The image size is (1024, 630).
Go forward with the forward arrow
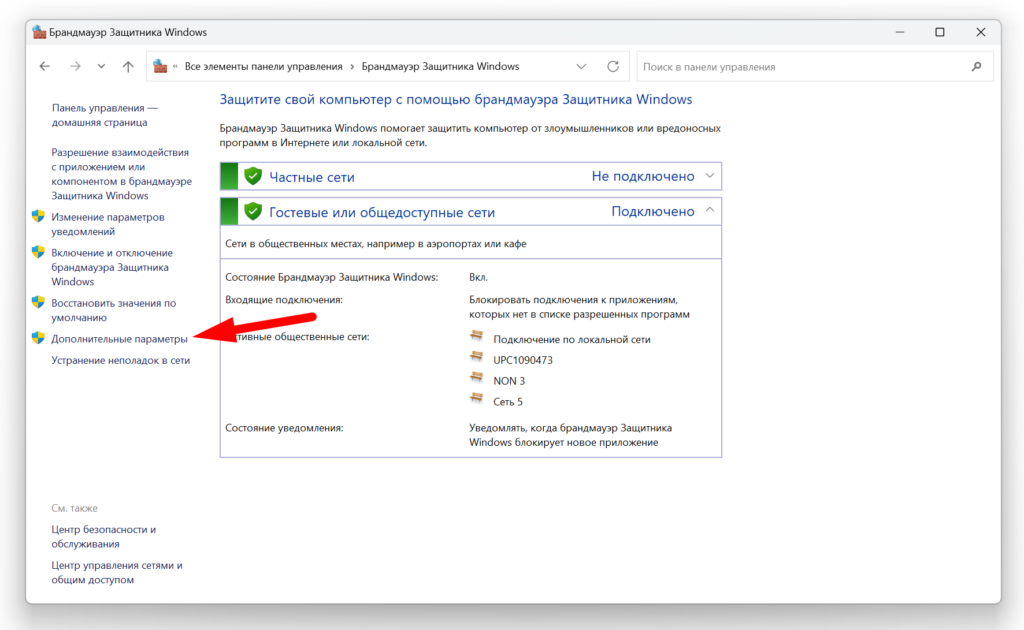coord(75,66)
